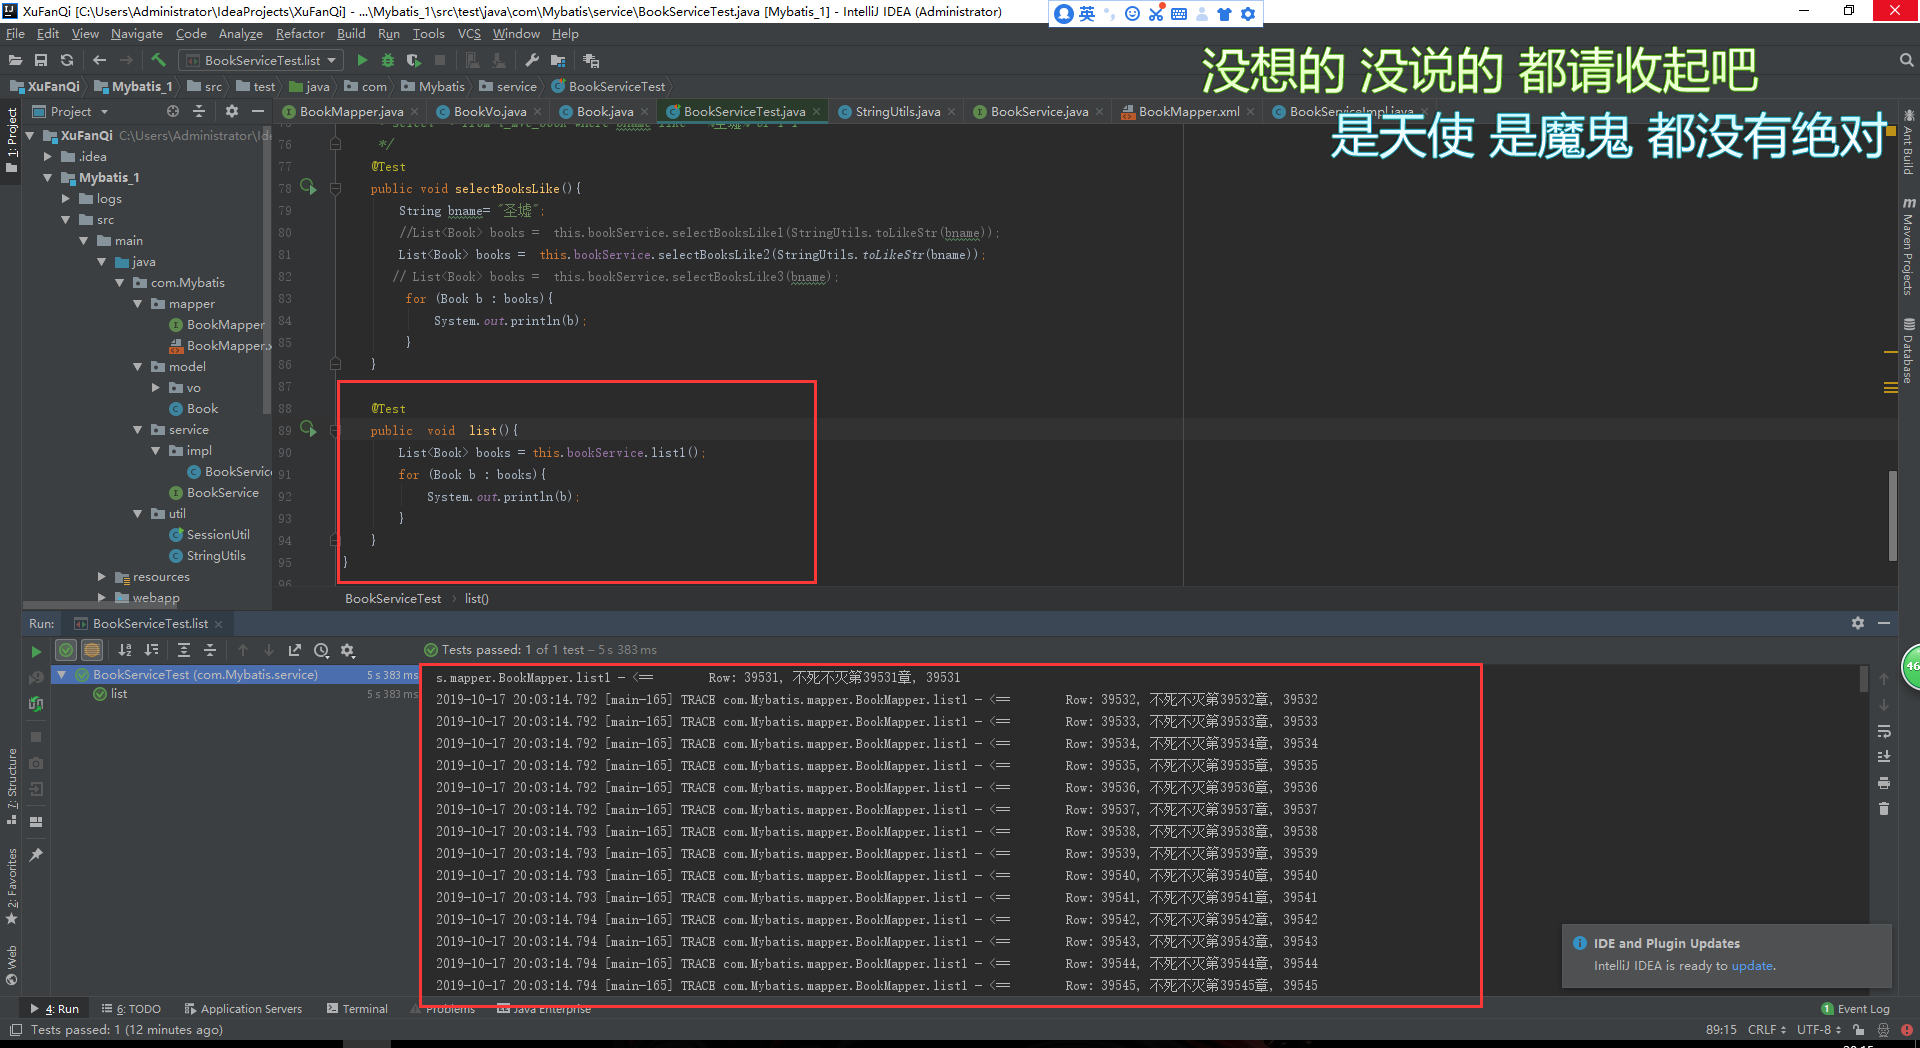1920x1048 pixels.
Task: Toggle show ignored tests button
Action: (x=92, y=650)
